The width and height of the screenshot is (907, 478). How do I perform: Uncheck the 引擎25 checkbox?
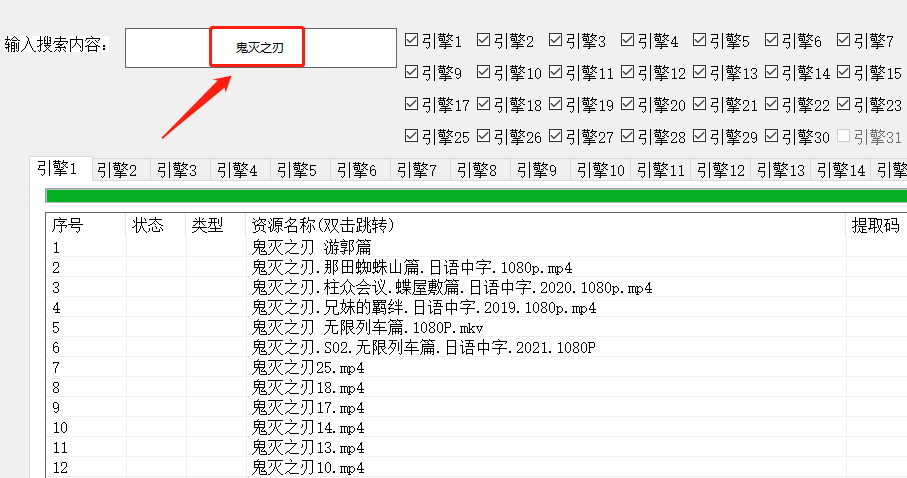click(411, 136)
